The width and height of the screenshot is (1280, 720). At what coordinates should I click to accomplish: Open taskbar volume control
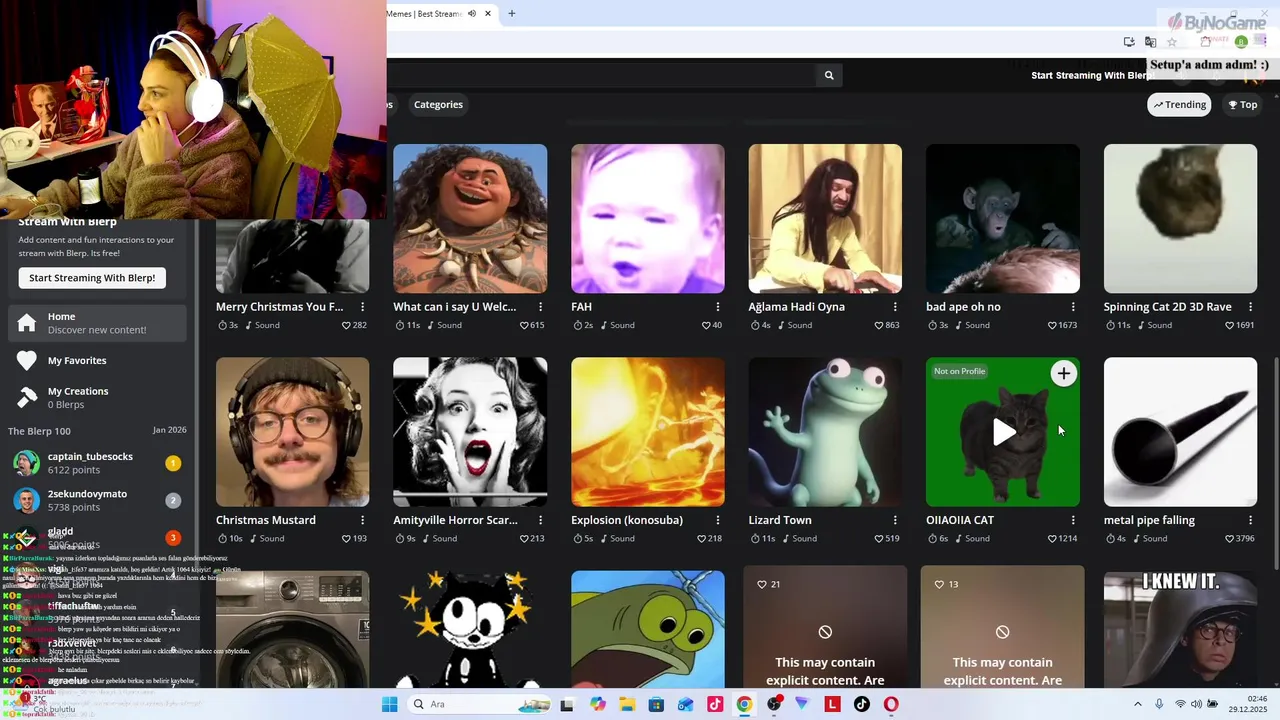pos(1197,704)
